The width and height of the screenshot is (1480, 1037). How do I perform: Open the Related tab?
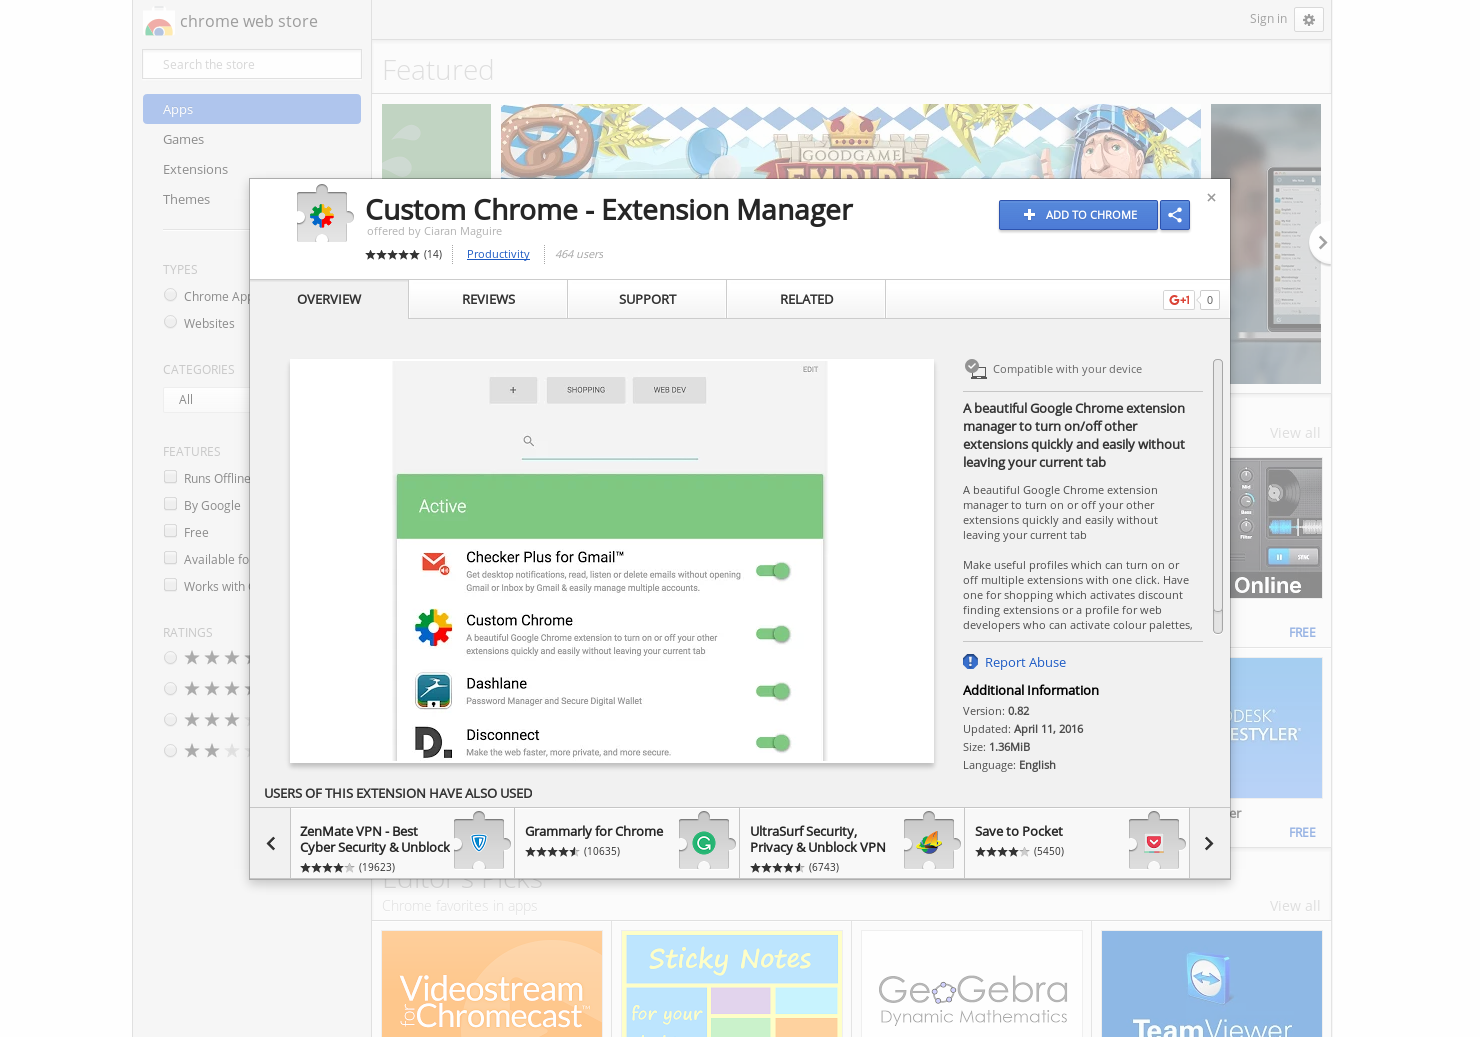click(806, 299)
